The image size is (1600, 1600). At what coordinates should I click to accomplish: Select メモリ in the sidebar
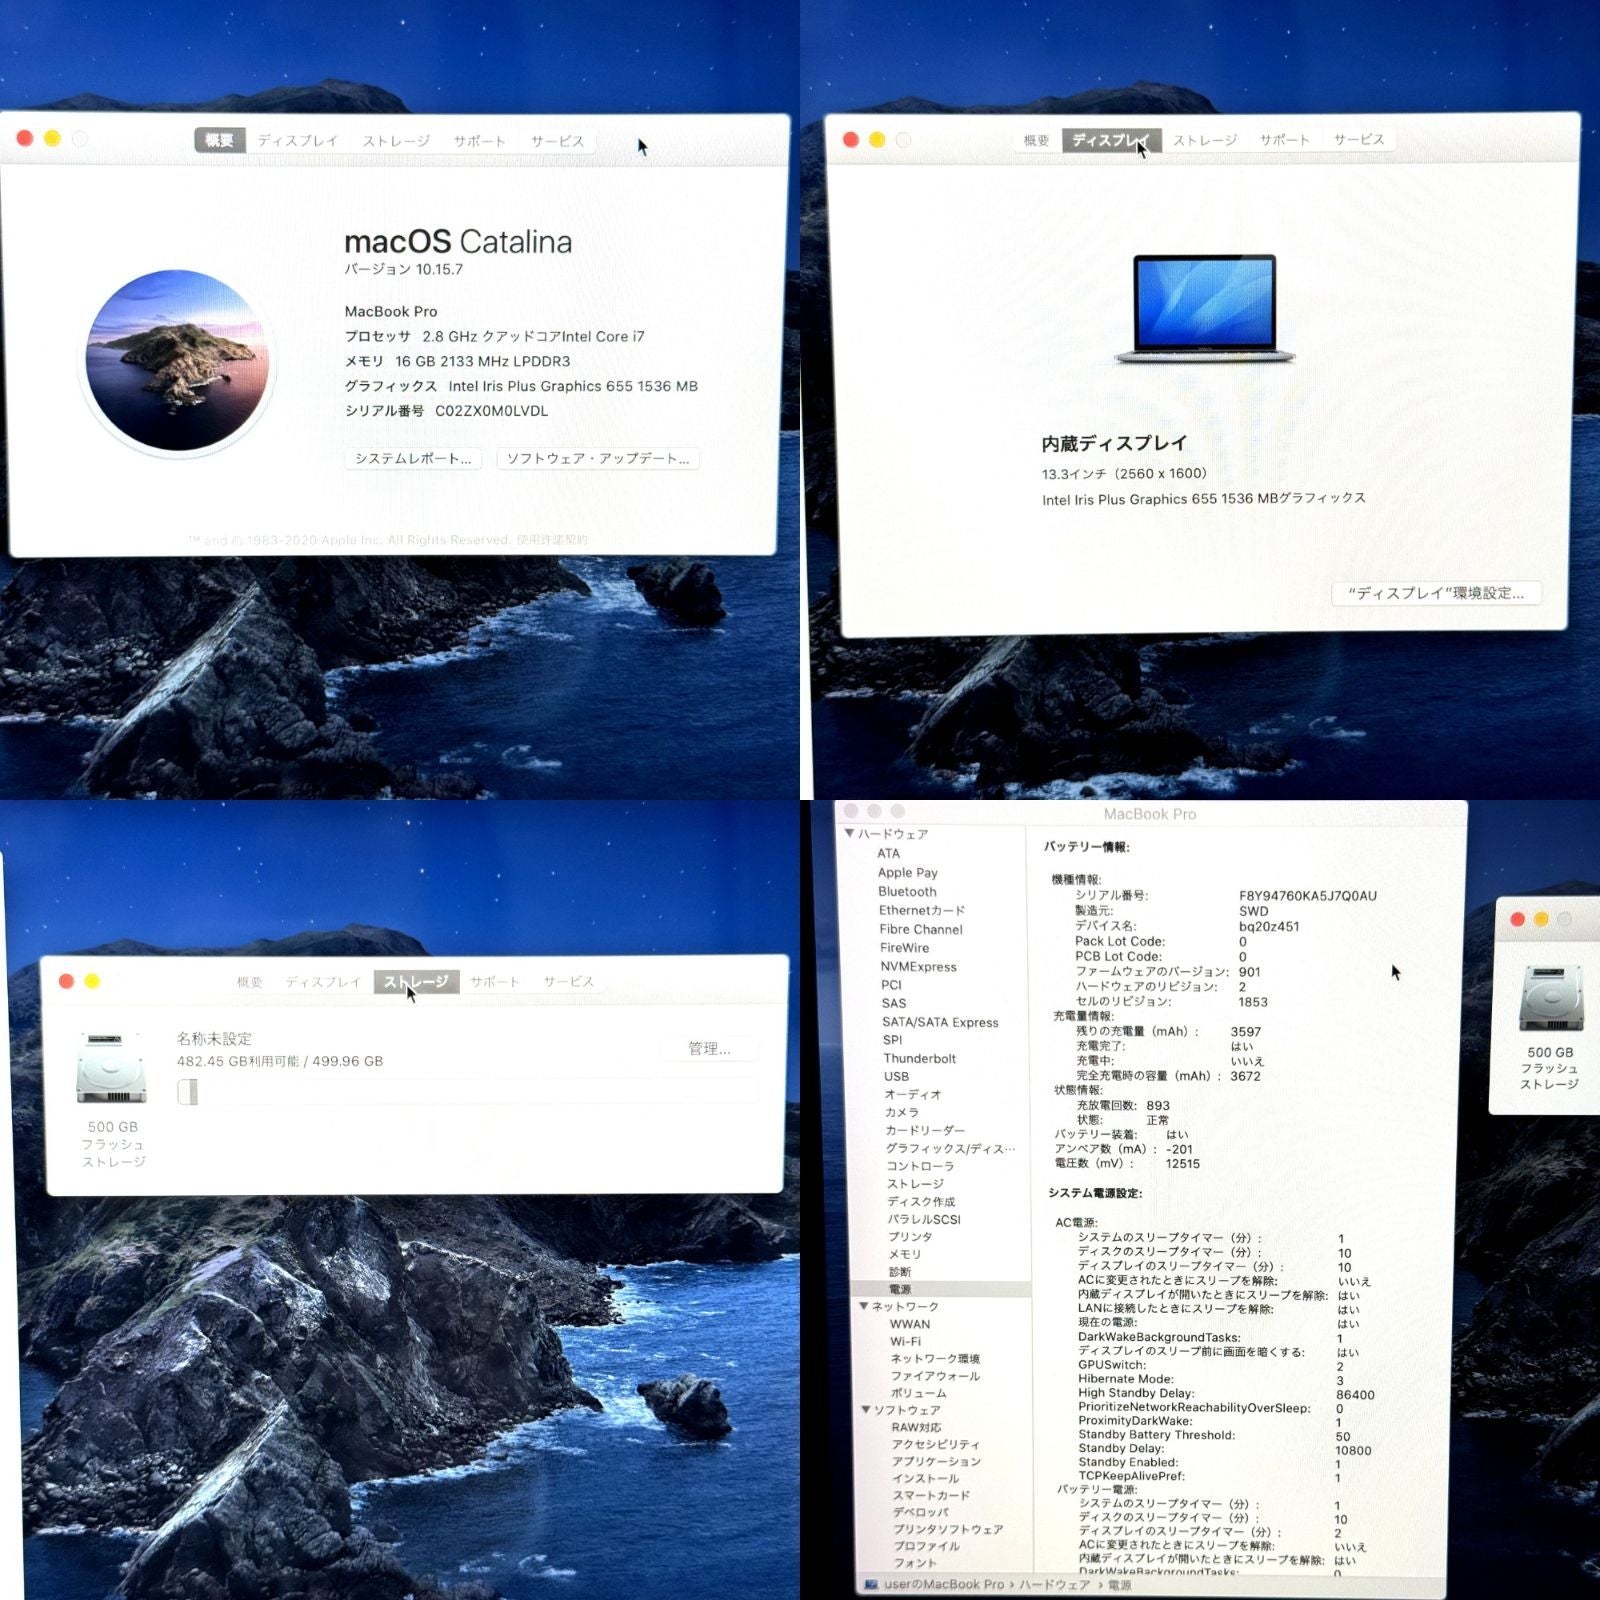[905, 1254]
